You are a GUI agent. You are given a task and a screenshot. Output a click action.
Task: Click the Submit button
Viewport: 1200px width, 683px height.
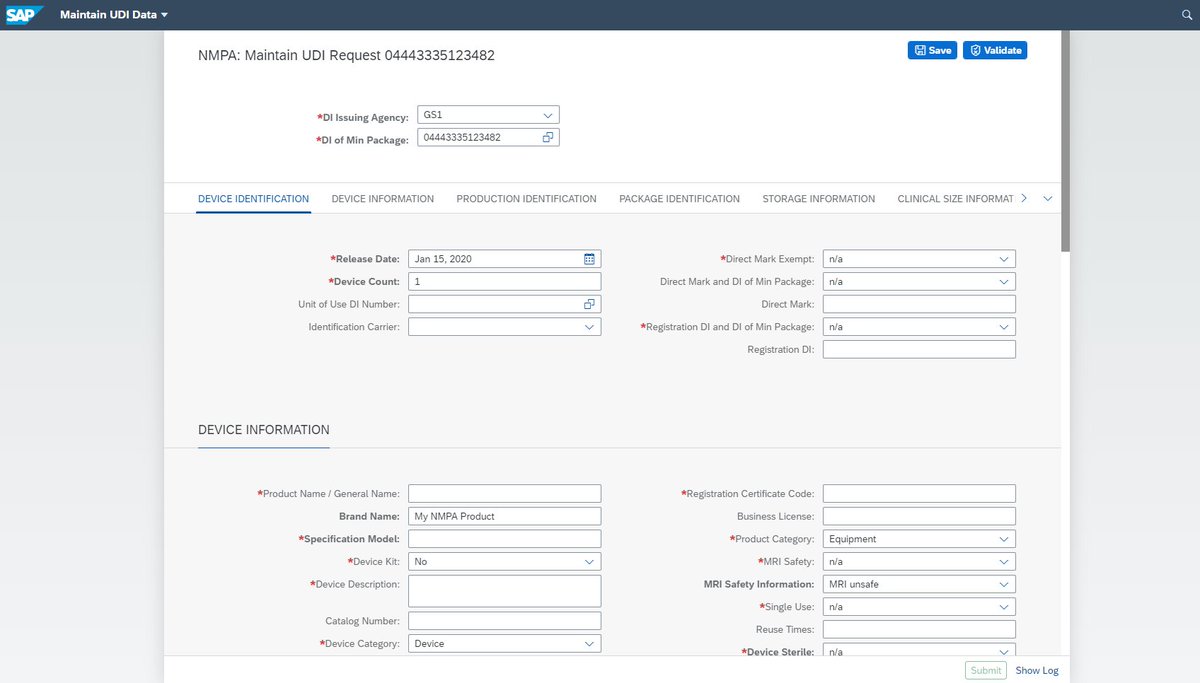pos(986,671)
